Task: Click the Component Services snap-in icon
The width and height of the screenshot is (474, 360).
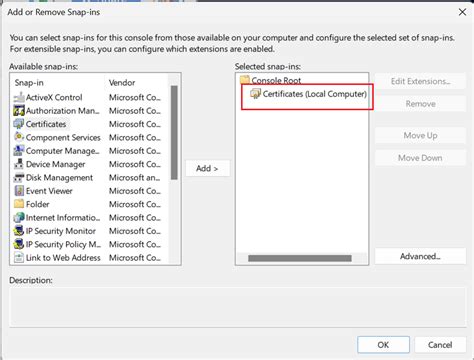Action: pos(19,137)
